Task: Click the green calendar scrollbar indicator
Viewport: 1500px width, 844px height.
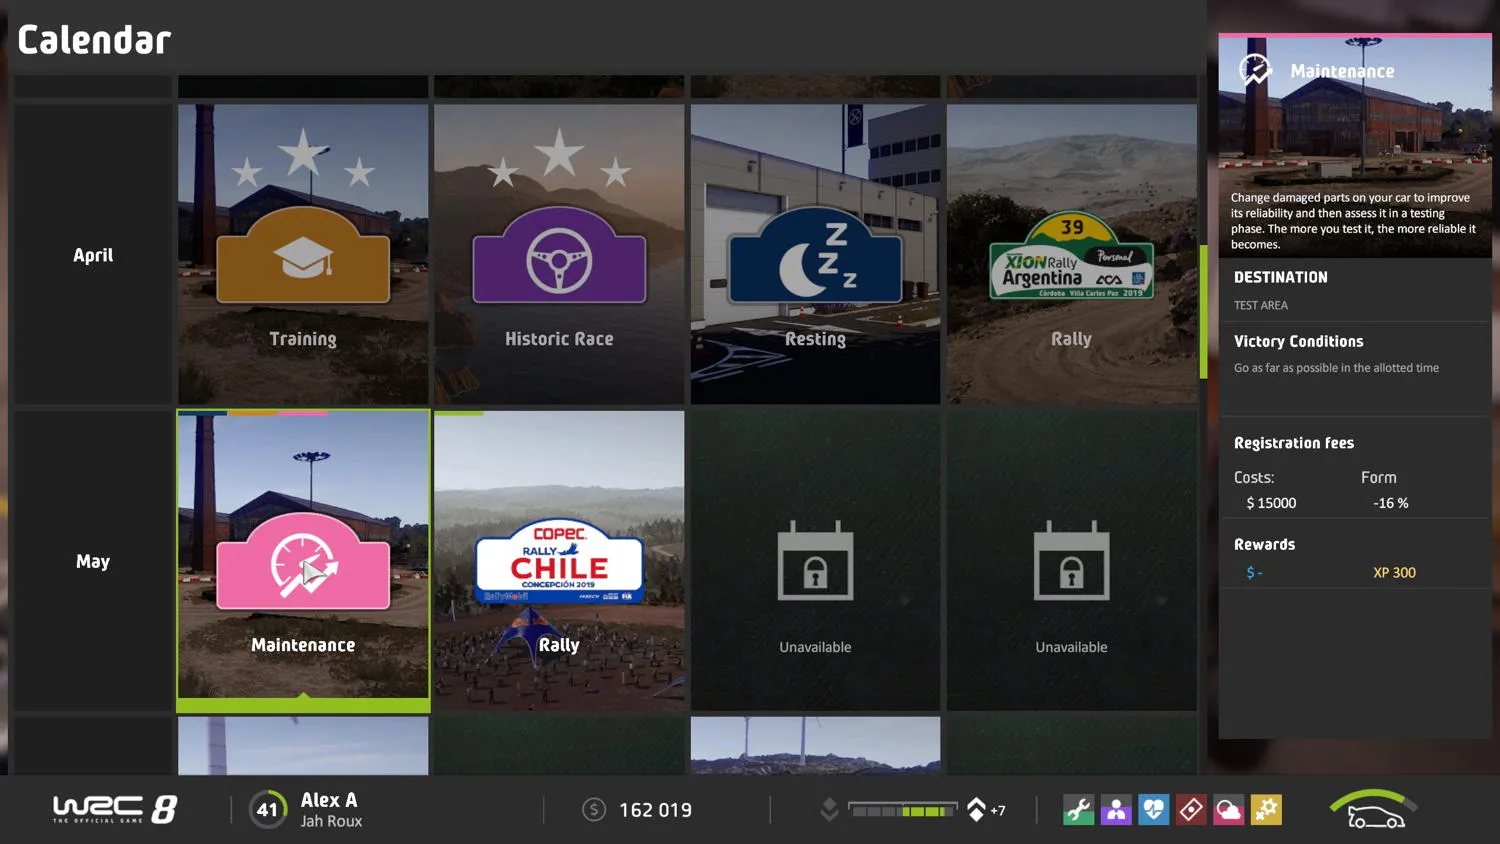Action: (1203, 312)
